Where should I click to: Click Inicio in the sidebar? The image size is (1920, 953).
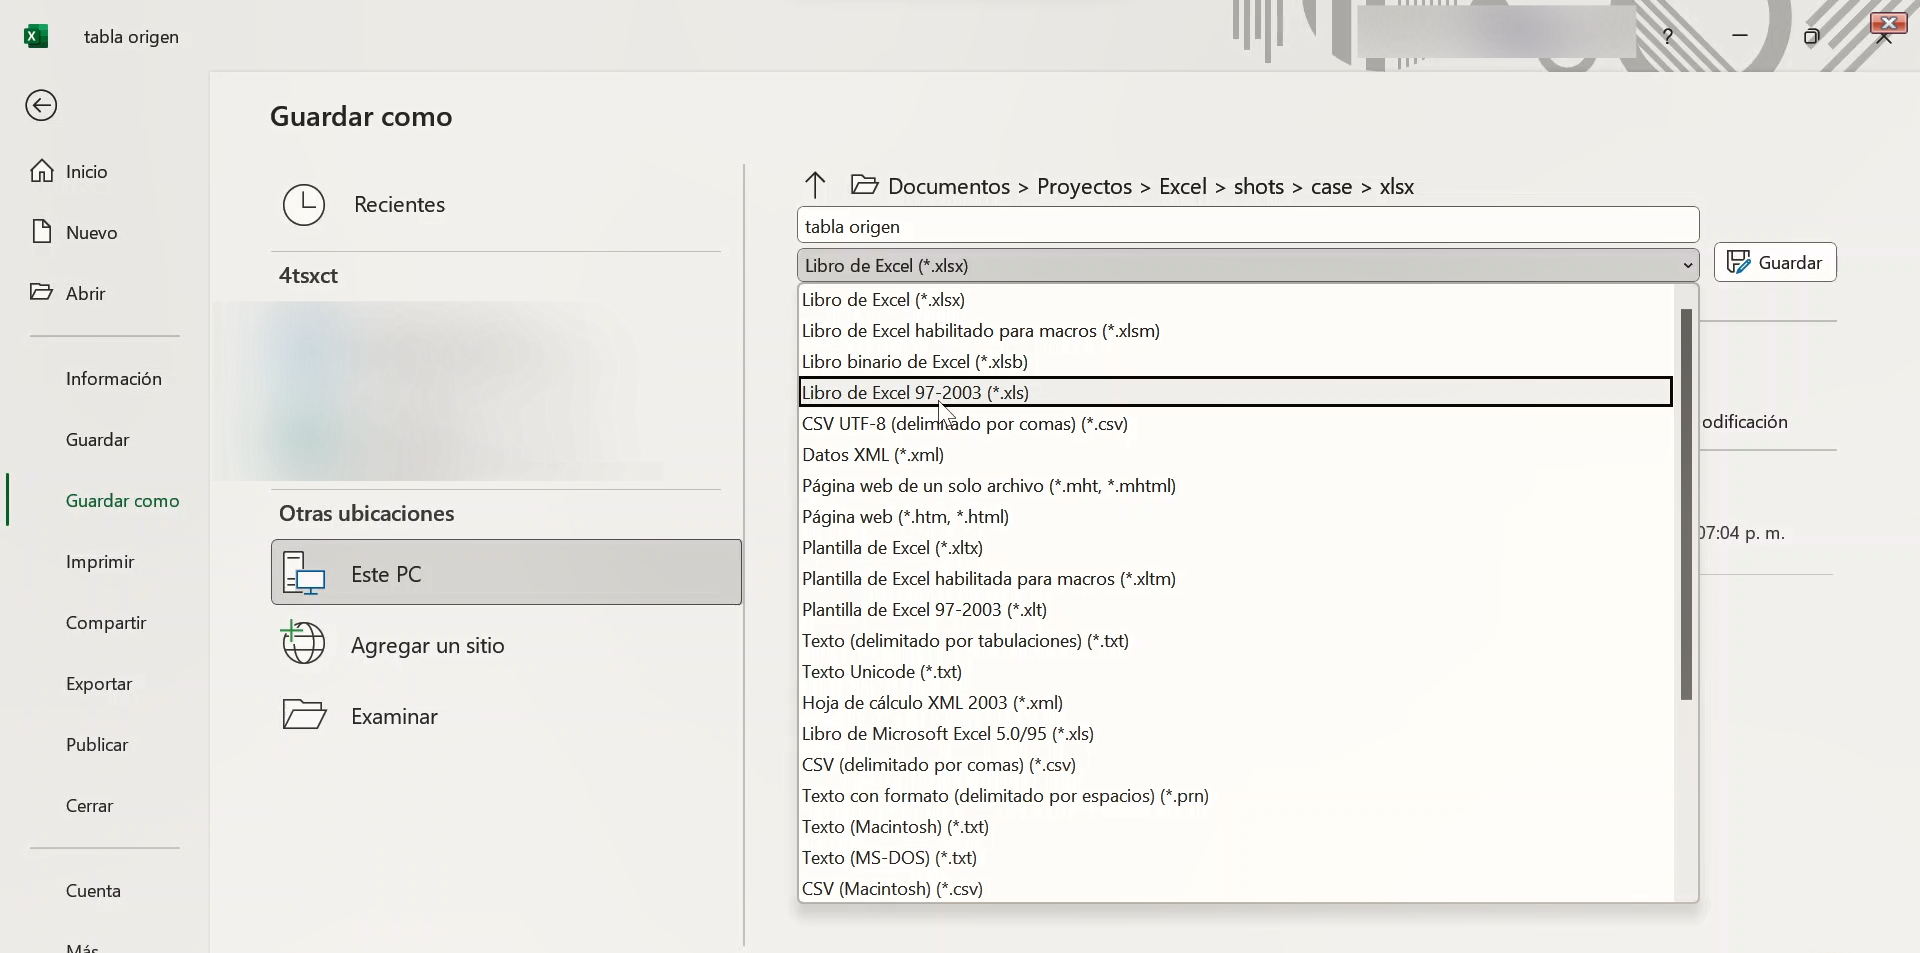tap(86, 171)
